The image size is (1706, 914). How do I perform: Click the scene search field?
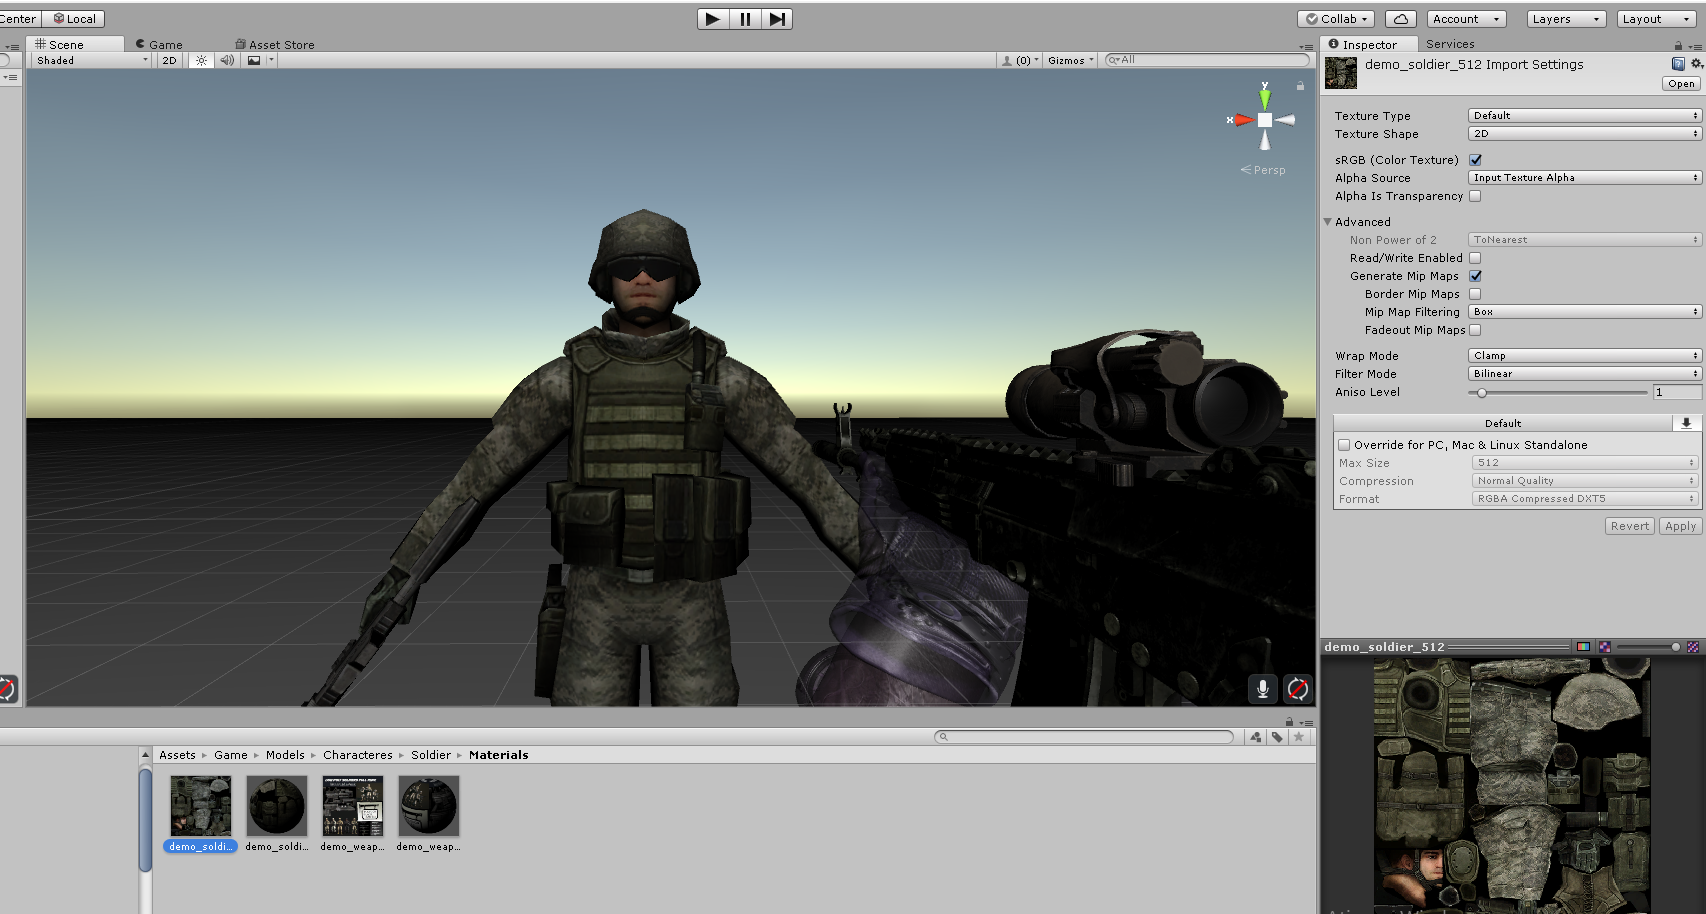pyautogui.click(x=1207, y=60)
